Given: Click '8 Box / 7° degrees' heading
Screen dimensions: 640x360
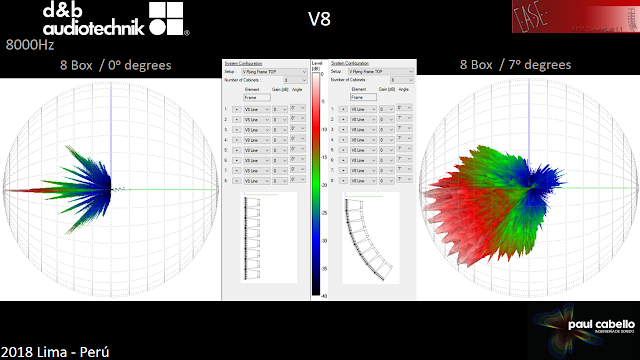Looking at the screenshot, I should (516, 64).
